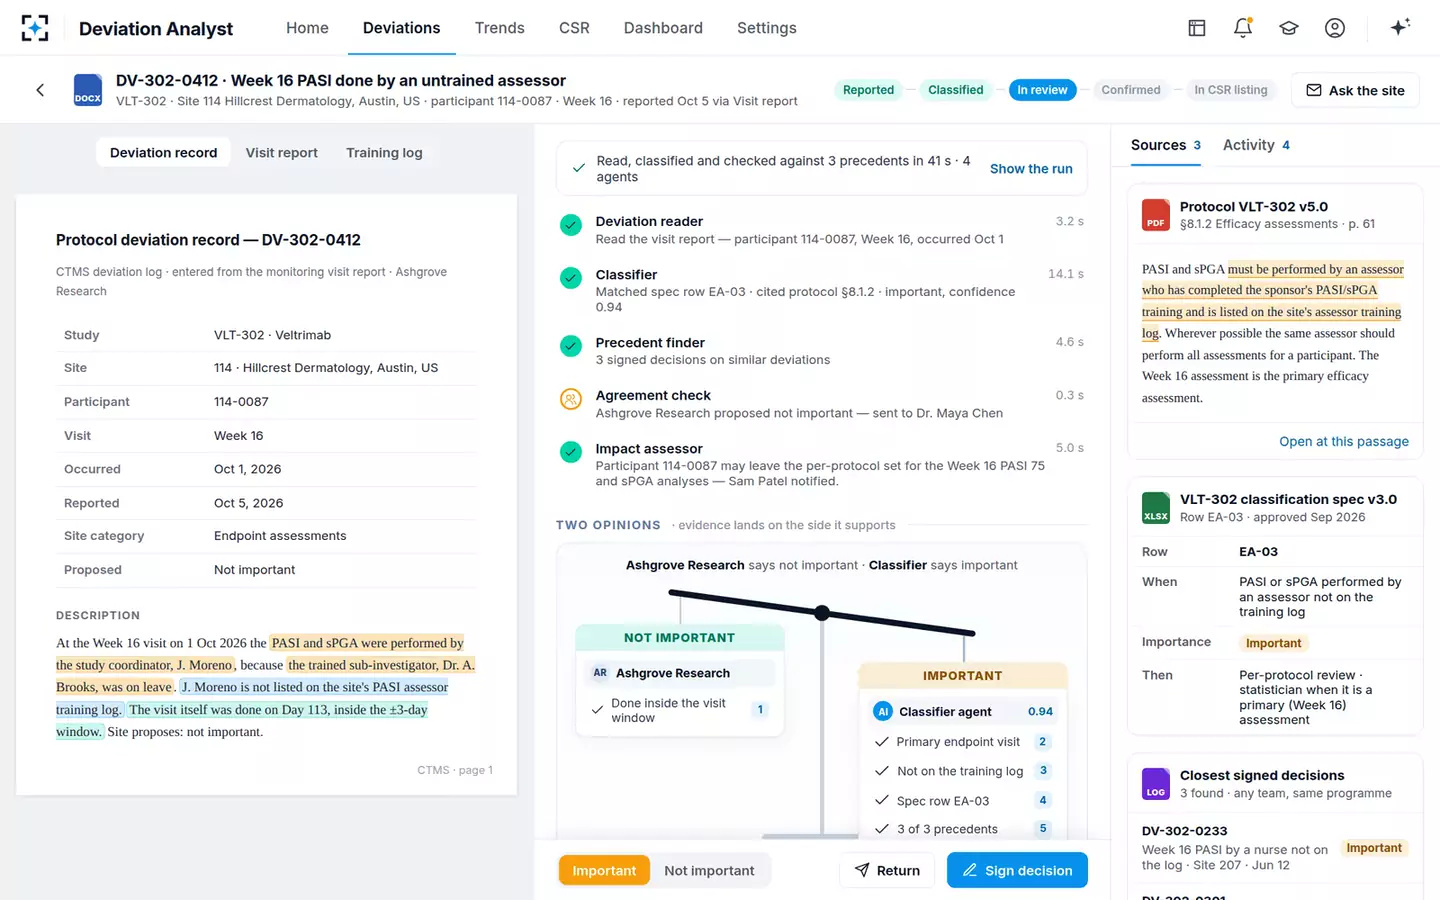Open the Trends menu
The height and width of the screenshot is (900, 1440).
(x=499, y=28)
